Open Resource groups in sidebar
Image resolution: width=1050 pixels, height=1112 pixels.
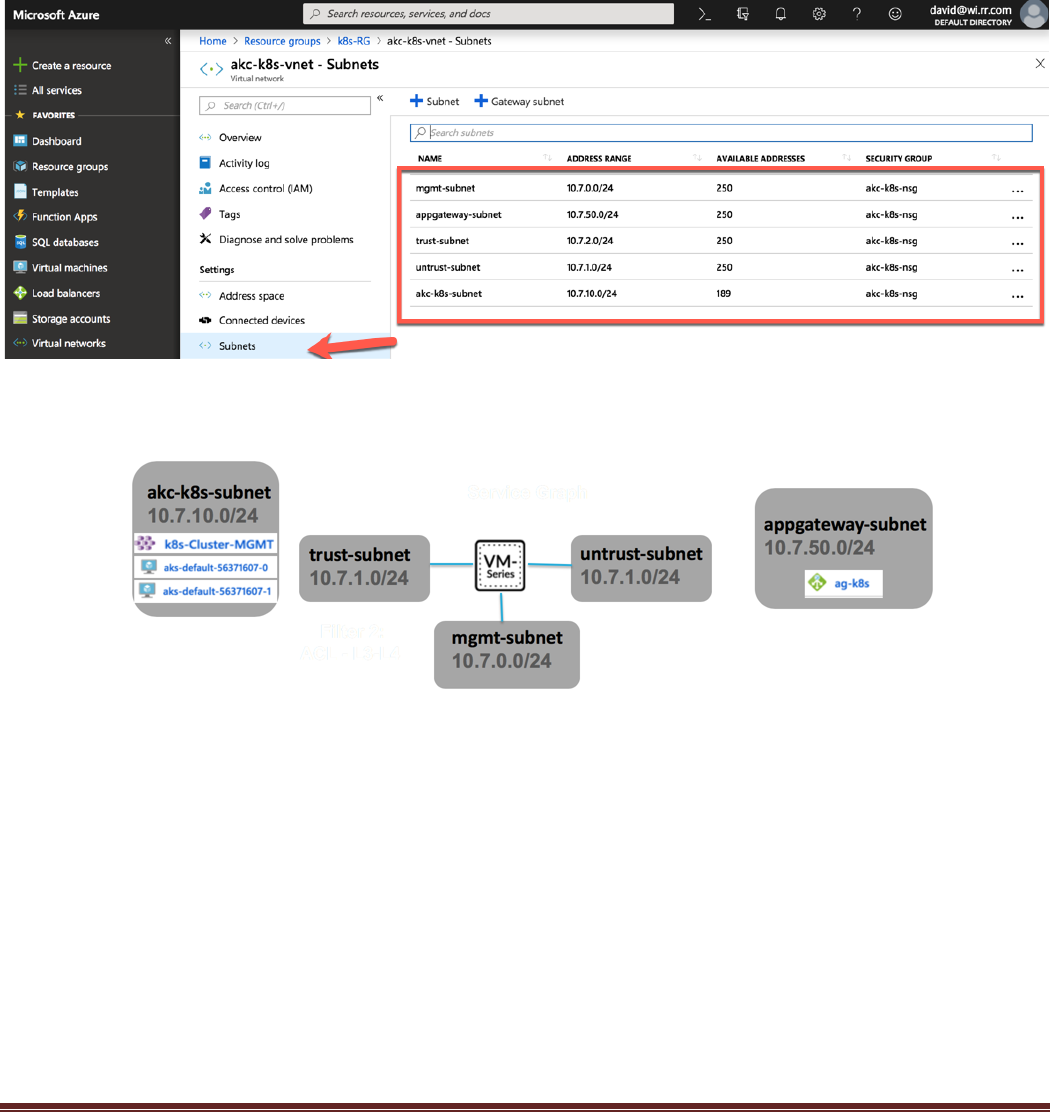click(61, 167)
